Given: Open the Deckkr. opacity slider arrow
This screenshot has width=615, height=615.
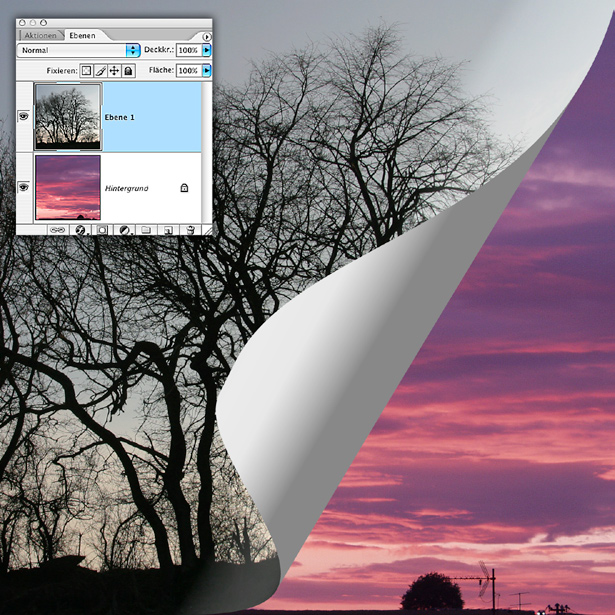Looking at the screenshot, I should tap(207, 50).
